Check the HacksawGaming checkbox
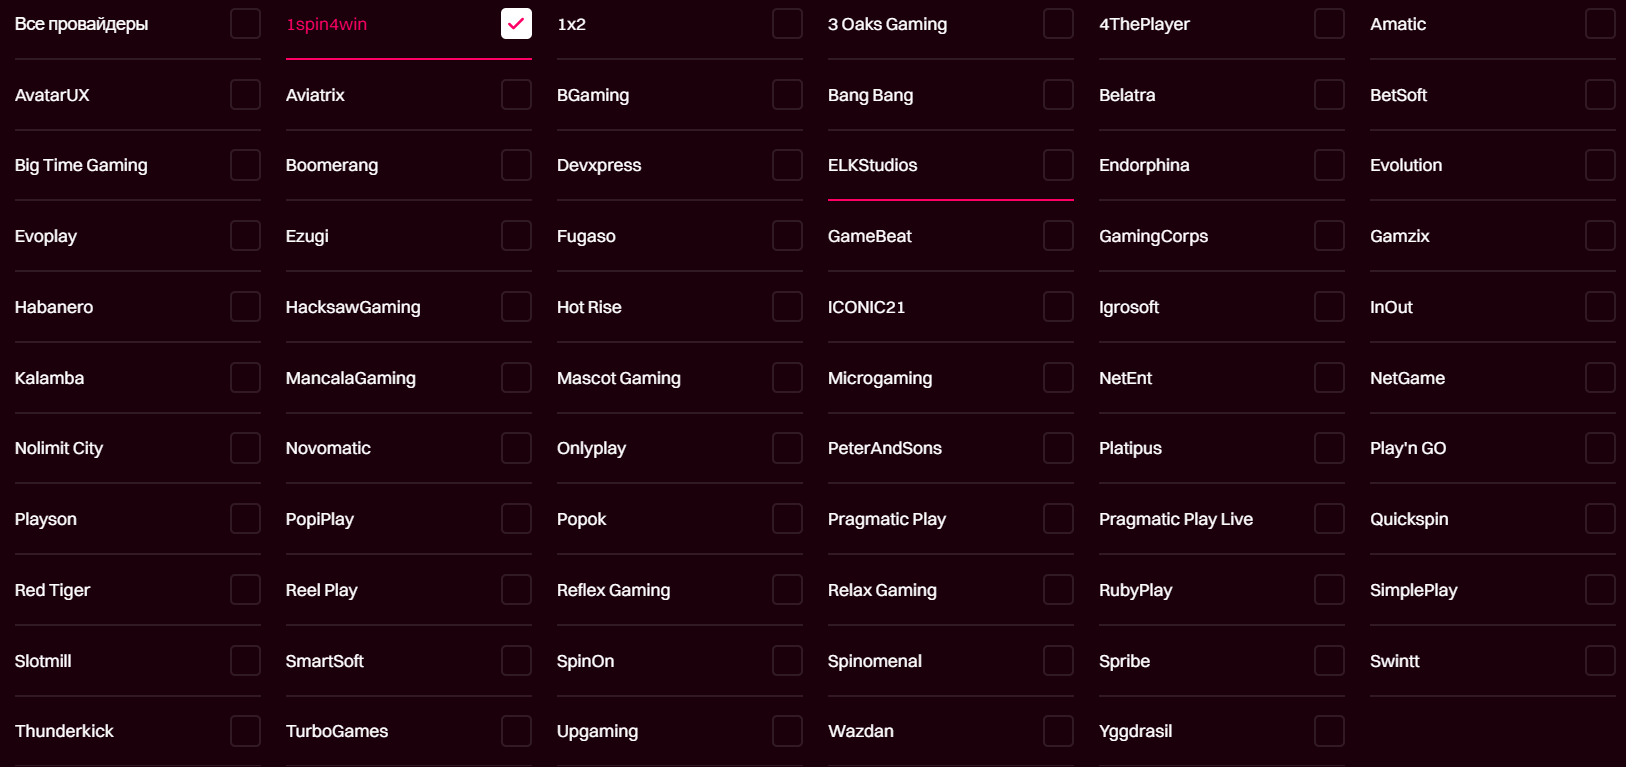Viewport: 1626px width, 767px height. 516,307
